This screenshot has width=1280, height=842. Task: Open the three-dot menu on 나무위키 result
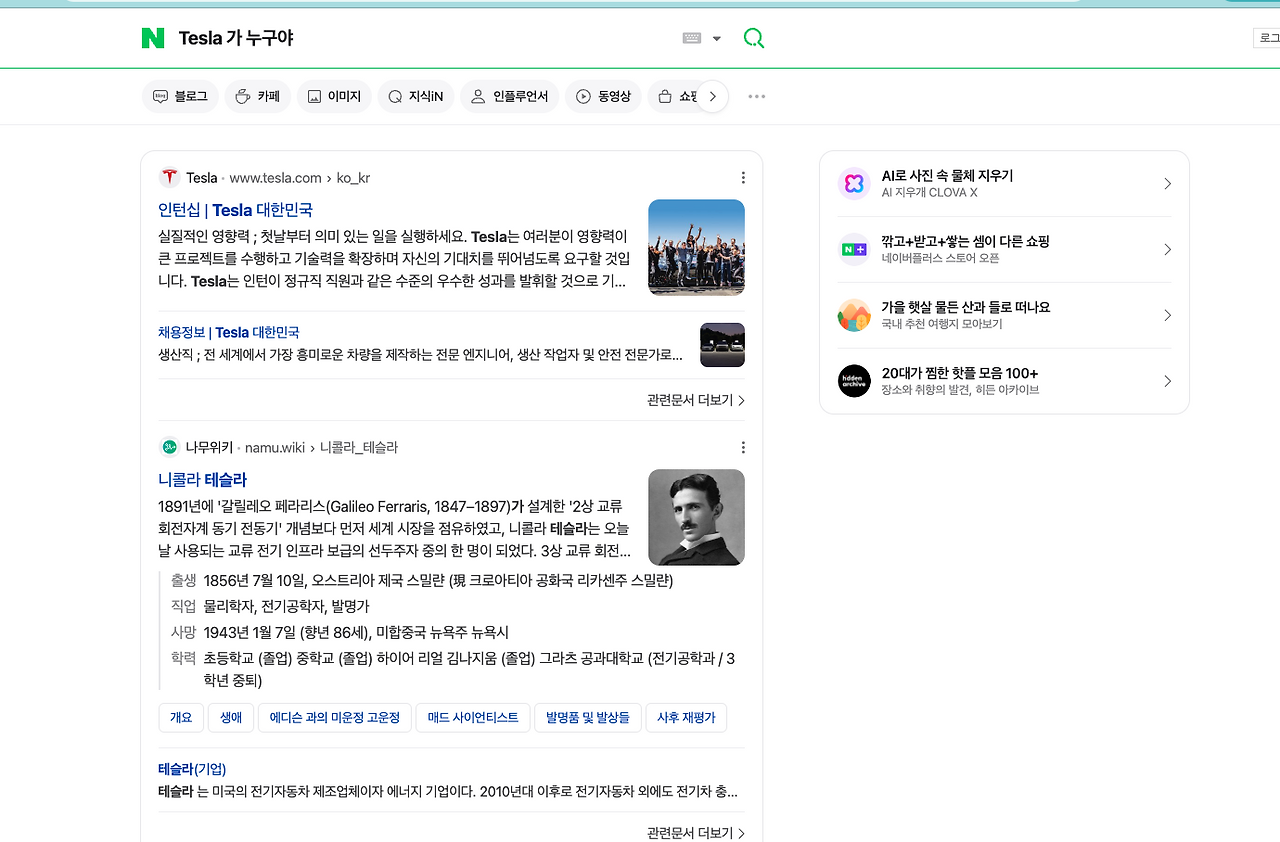tap(743, 447)
